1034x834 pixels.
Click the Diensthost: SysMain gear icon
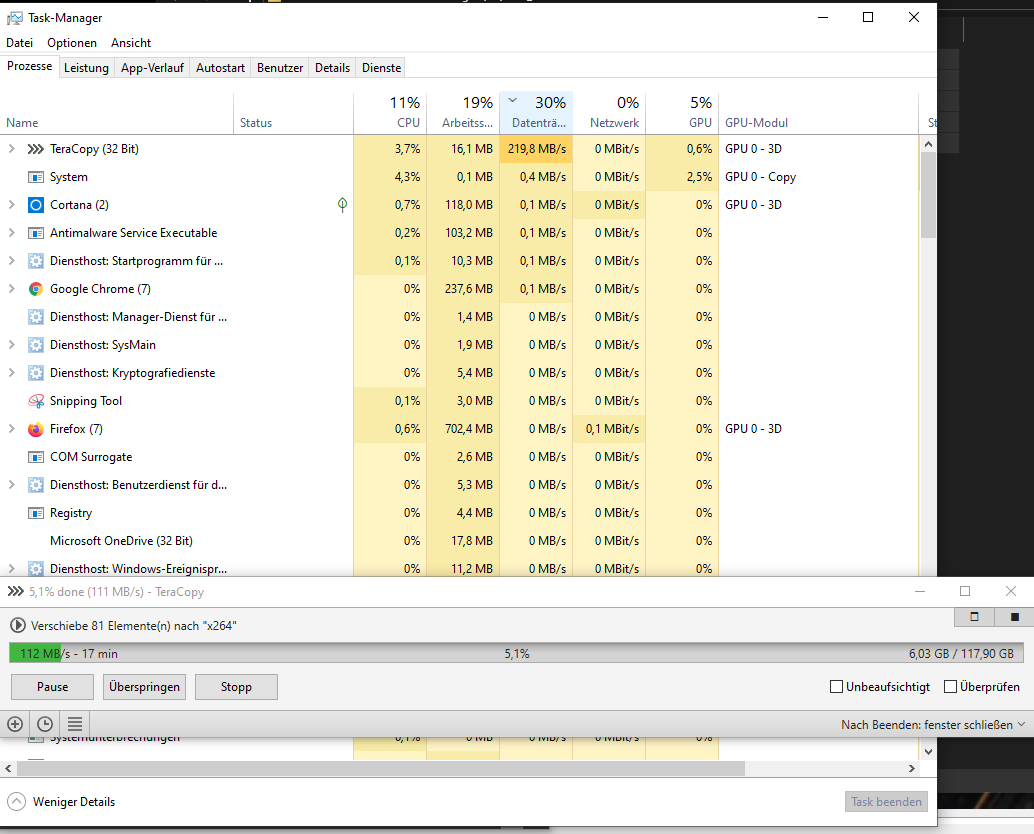coord(36,345)
